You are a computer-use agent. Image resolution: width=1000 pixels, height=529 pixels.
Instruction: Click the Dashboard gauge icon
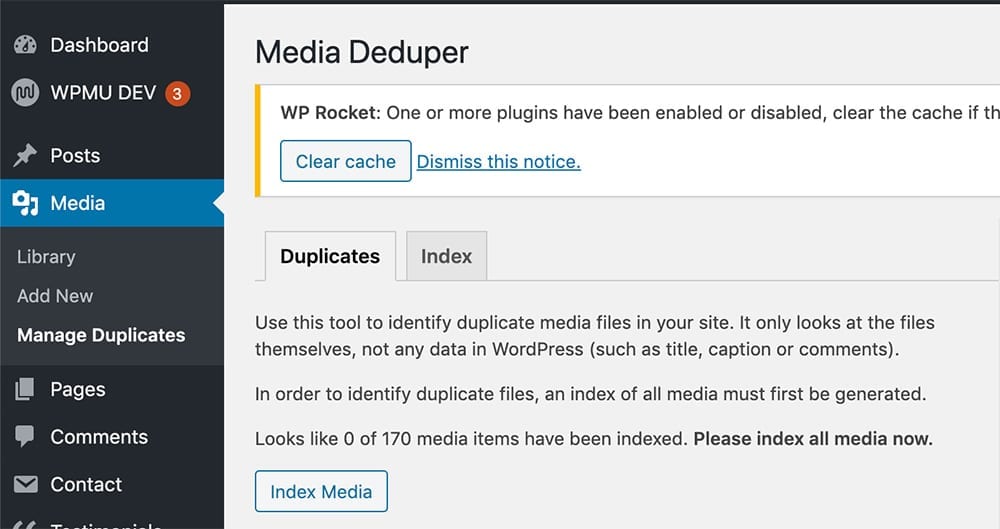(x=26, y=45)
